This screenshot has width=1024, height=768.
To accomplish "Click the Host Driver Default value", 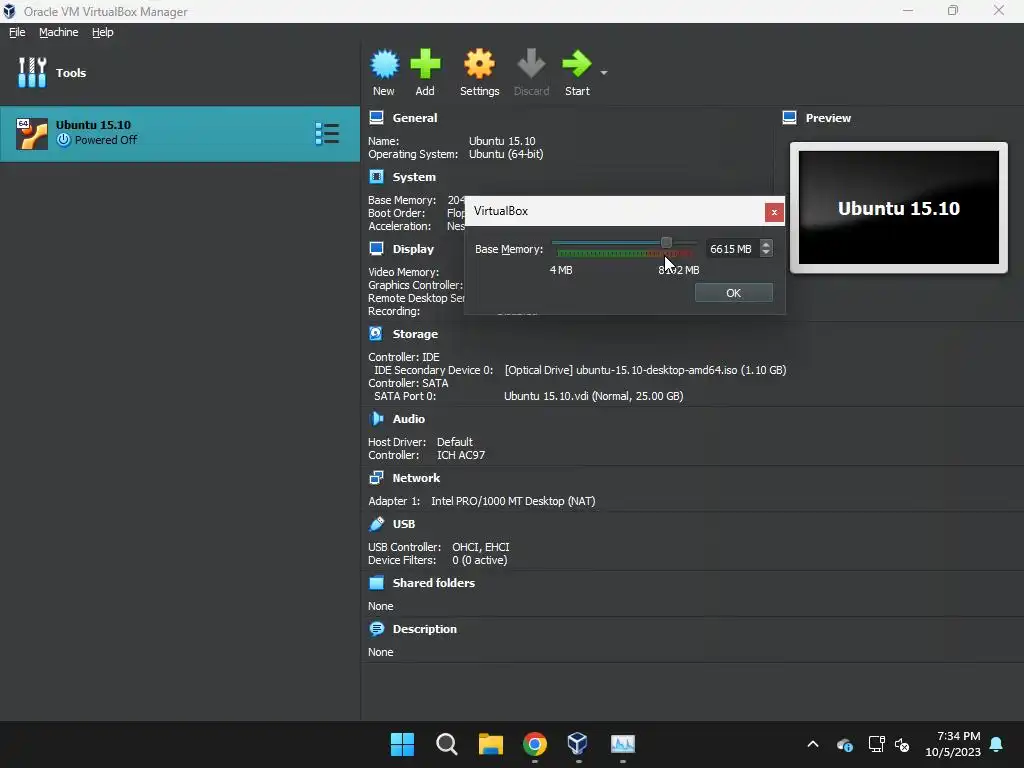I will [x=455, y=442].
